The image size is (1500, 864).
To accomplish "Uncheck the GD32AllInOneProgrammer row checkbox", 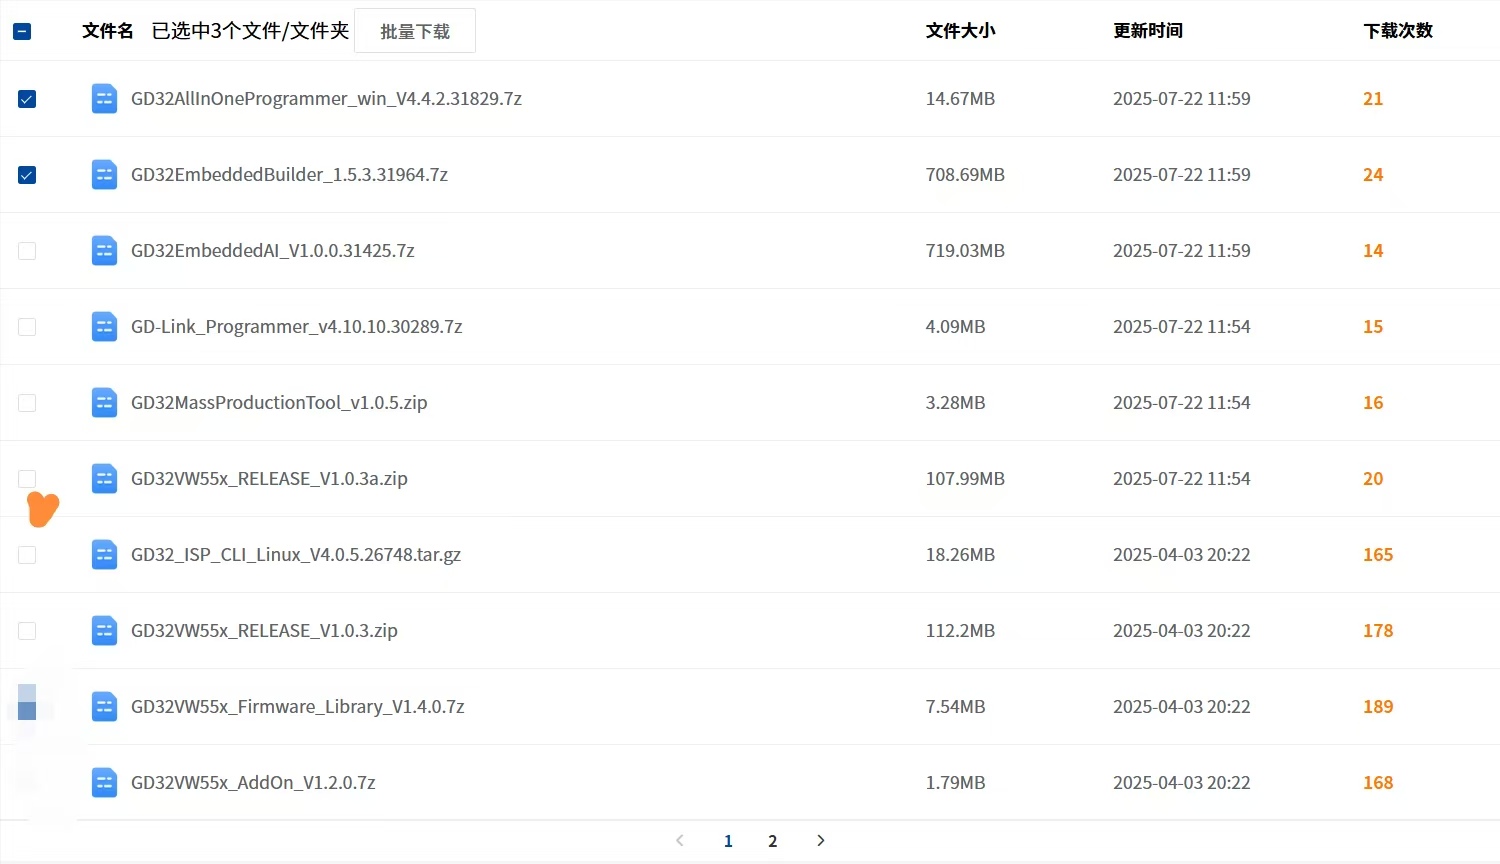I will point(27,99).
